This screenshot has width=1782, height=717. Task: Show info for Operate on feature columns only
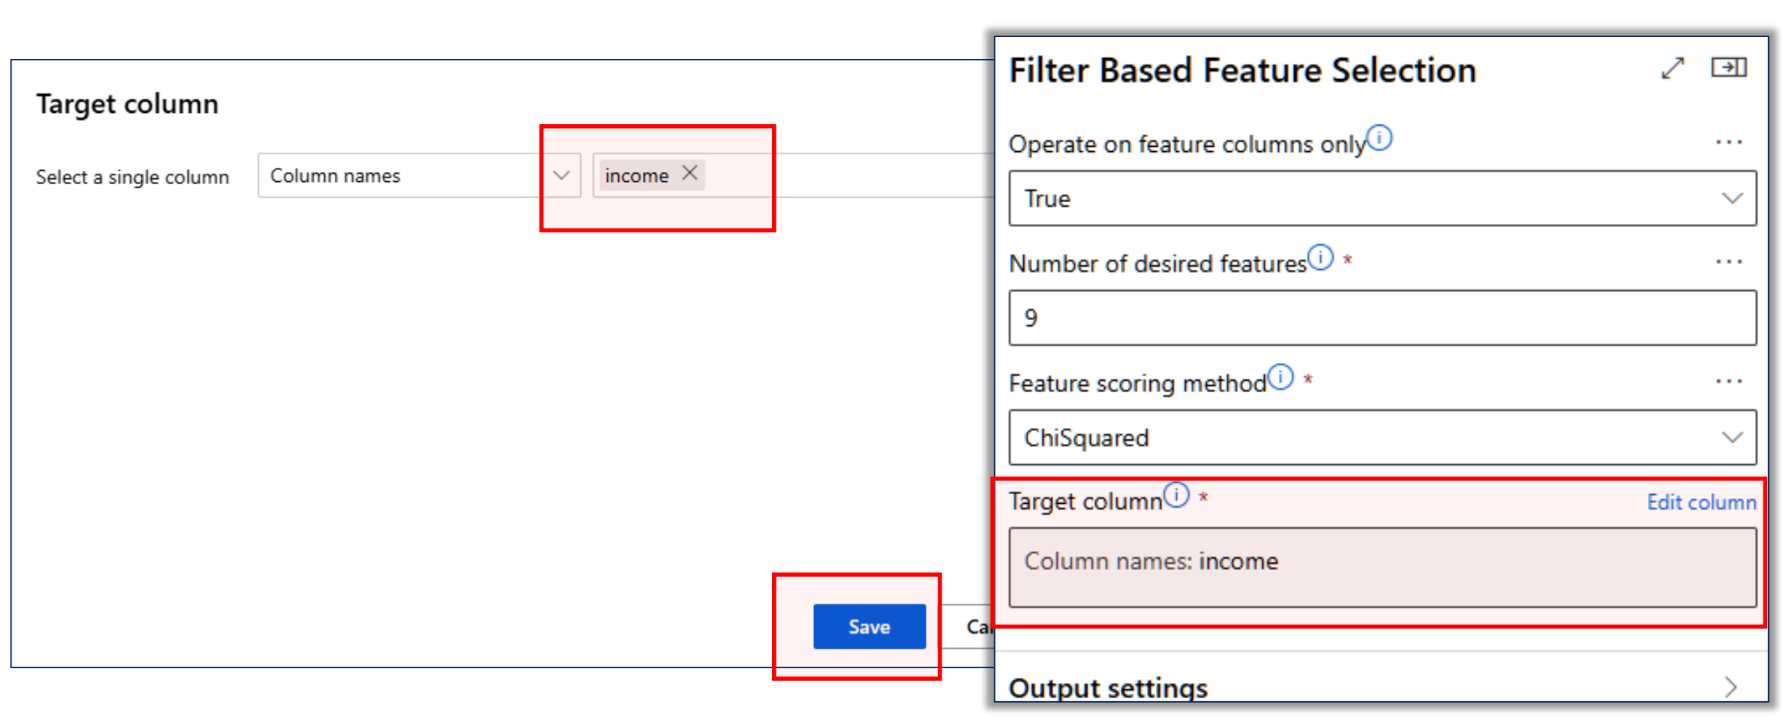1380,138
